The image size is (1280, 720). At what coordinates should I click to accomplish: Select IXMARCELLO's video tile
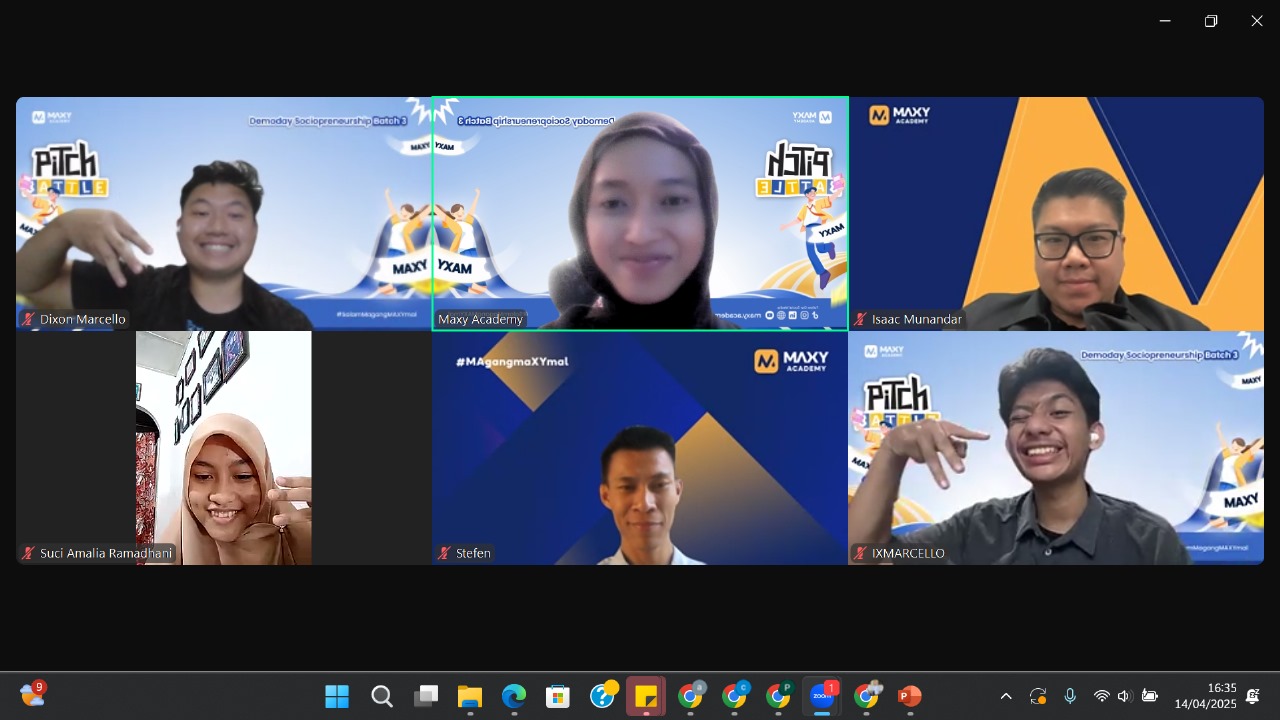[1056, 448]
